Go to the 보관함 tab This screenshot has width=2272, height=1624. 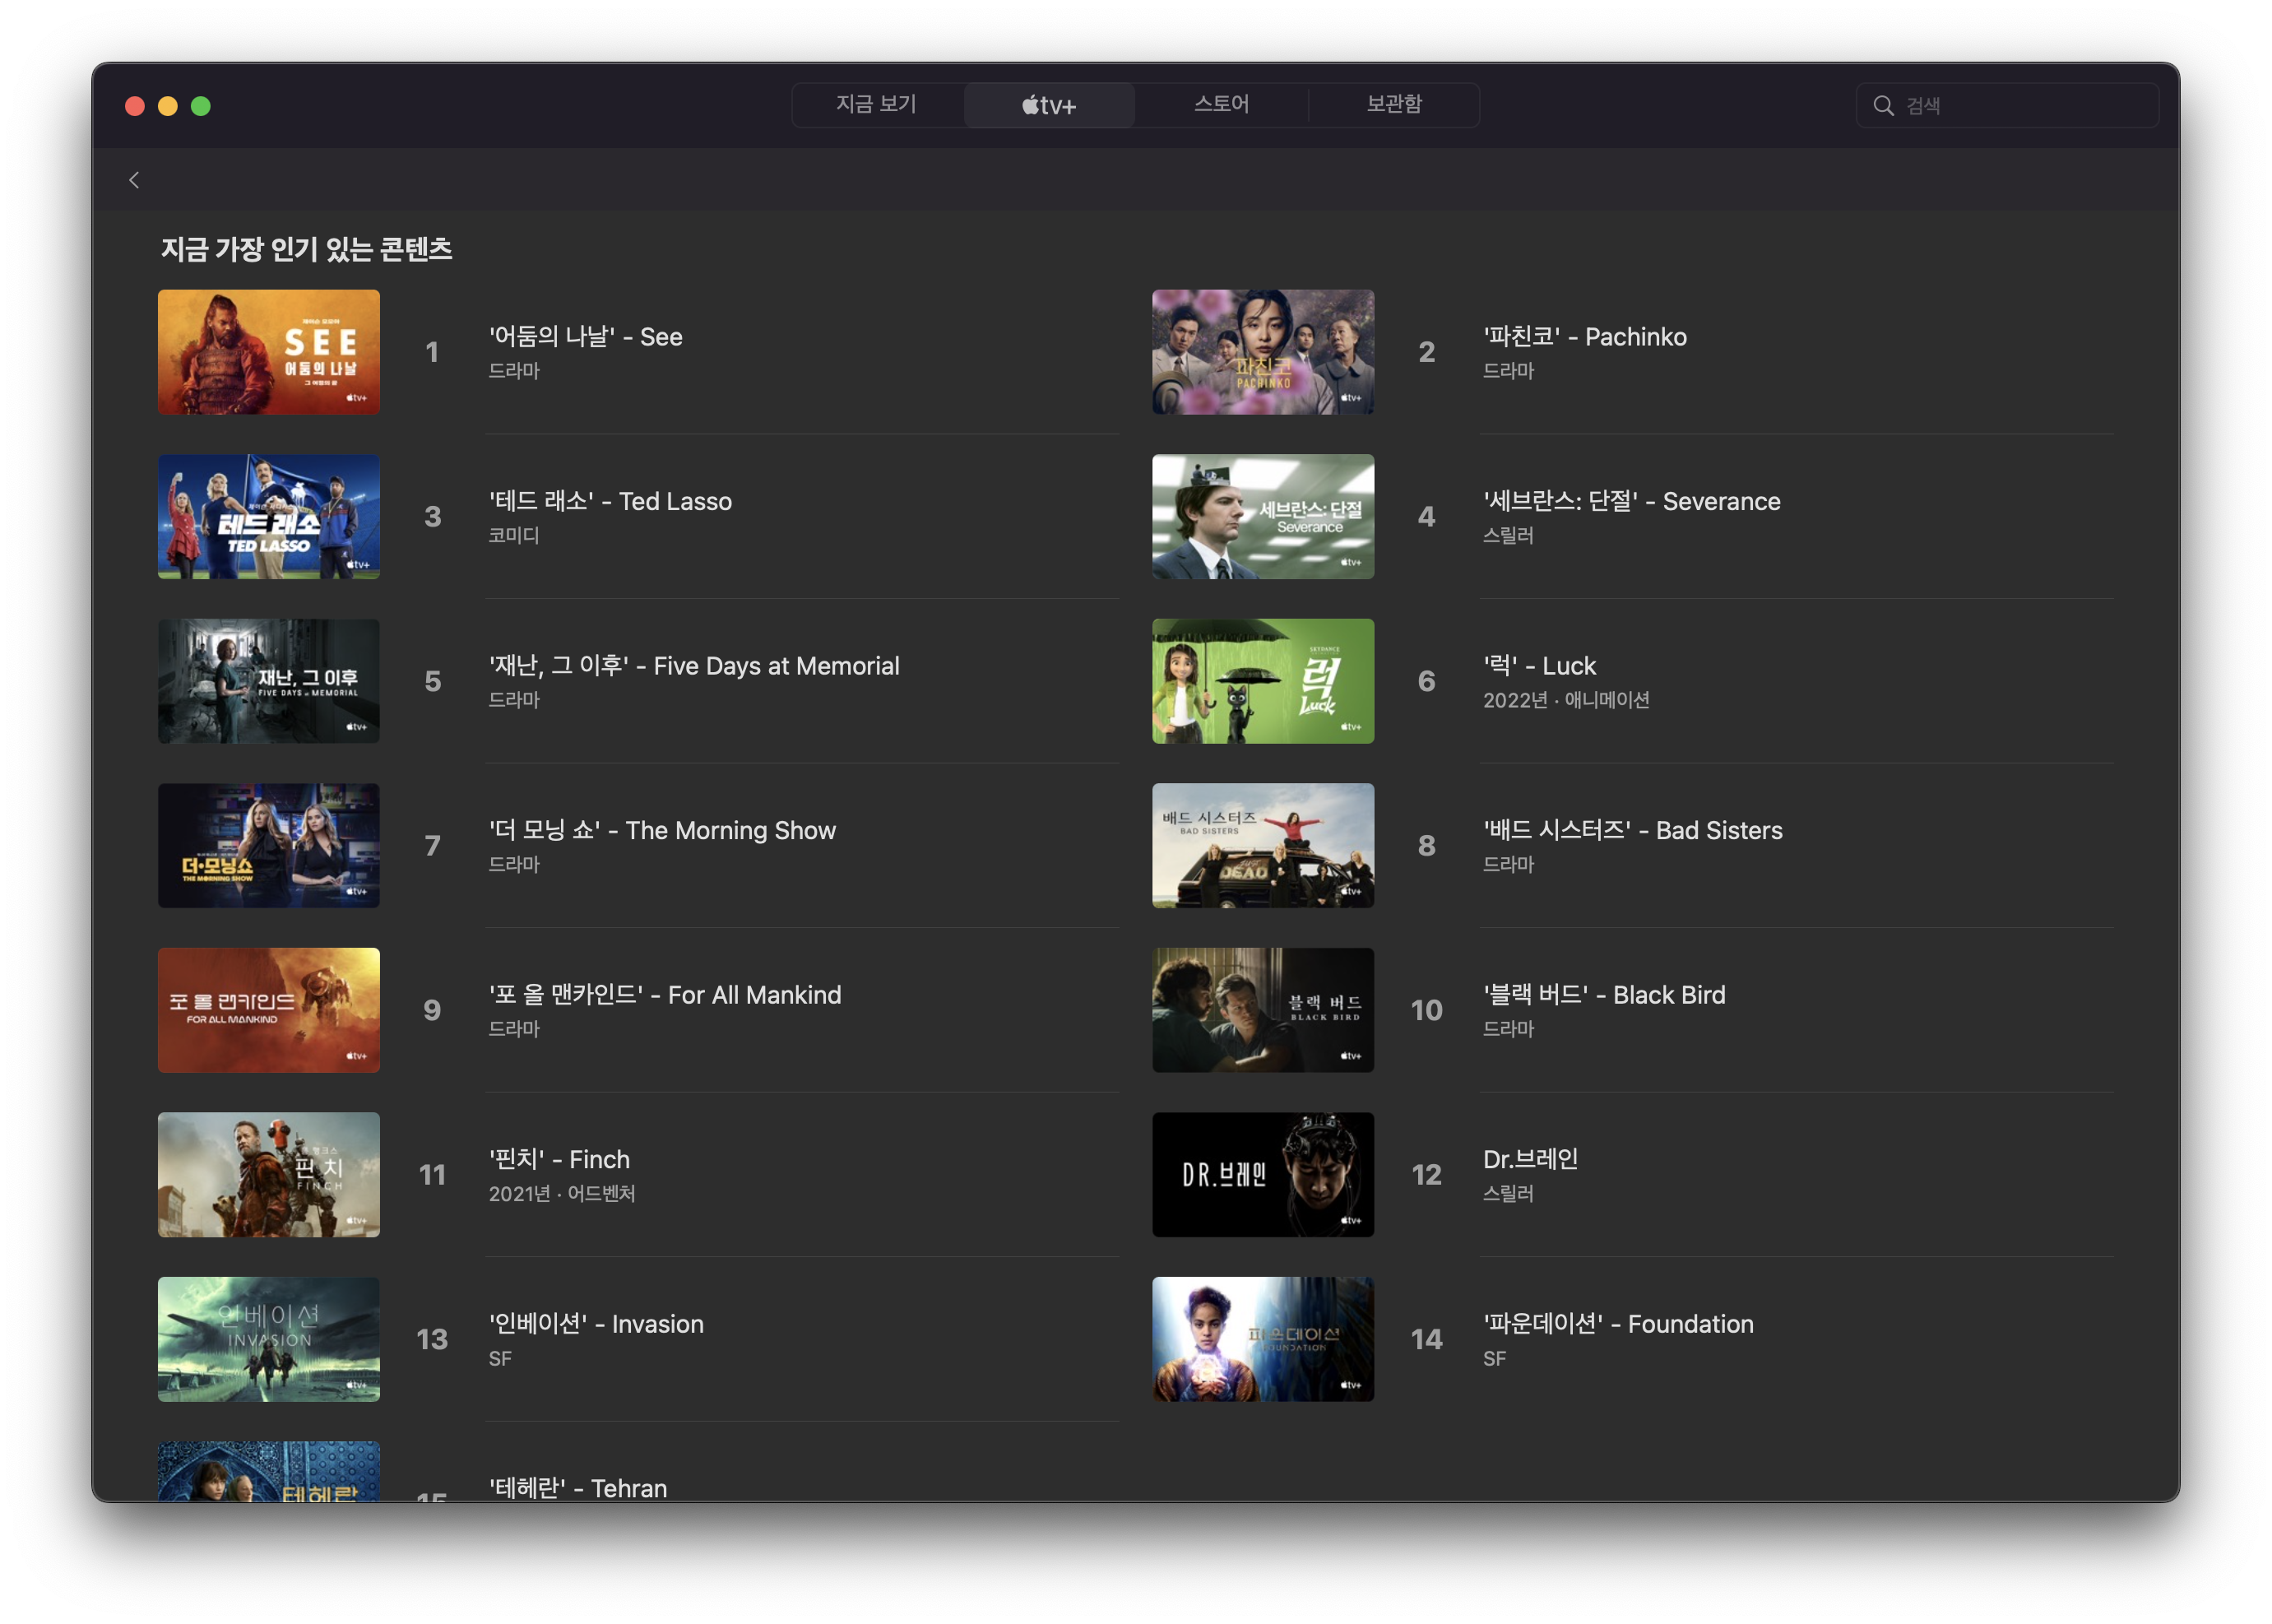coord(1393,105)
